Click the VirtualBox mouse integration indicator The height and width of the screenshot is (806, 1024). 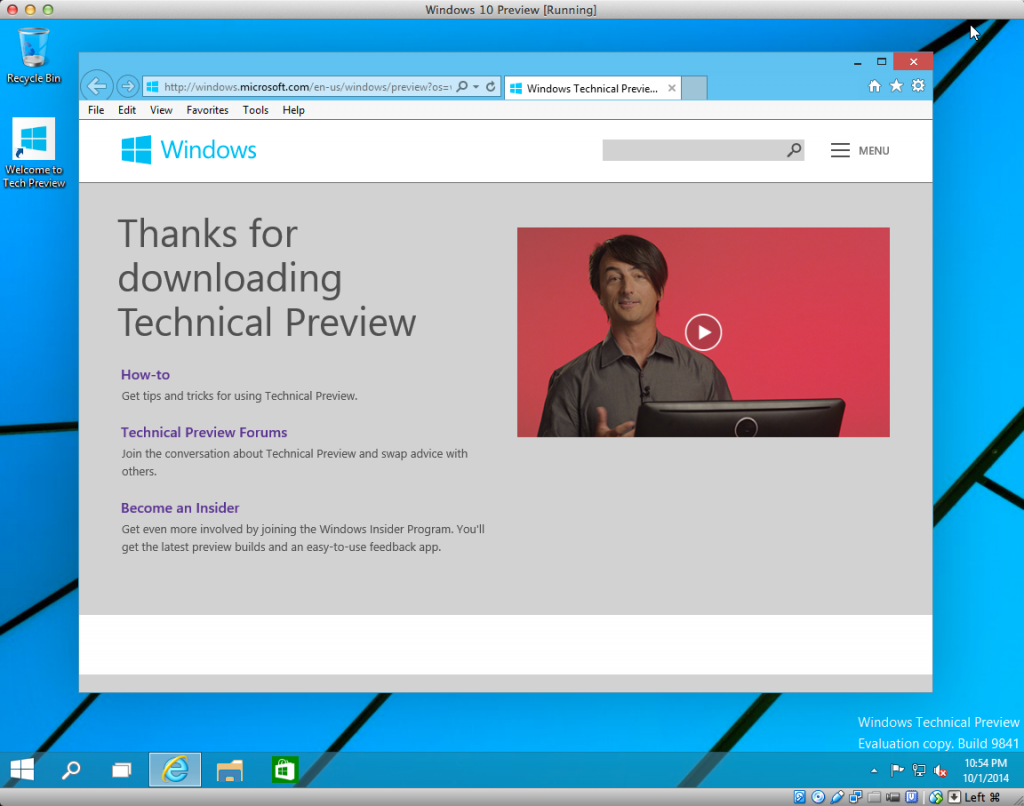[936, 797]
